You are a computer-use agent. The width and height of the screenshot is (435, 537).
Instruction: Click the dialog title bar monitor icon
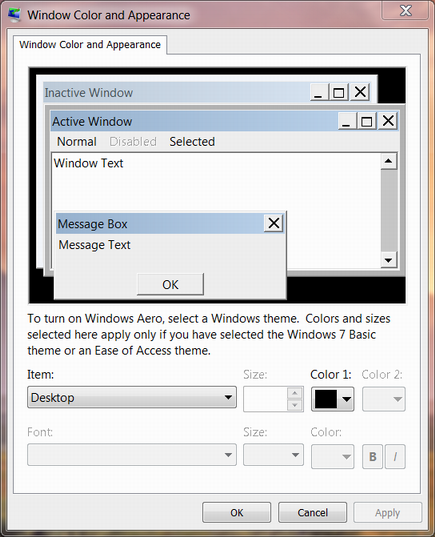click(14, 15)
